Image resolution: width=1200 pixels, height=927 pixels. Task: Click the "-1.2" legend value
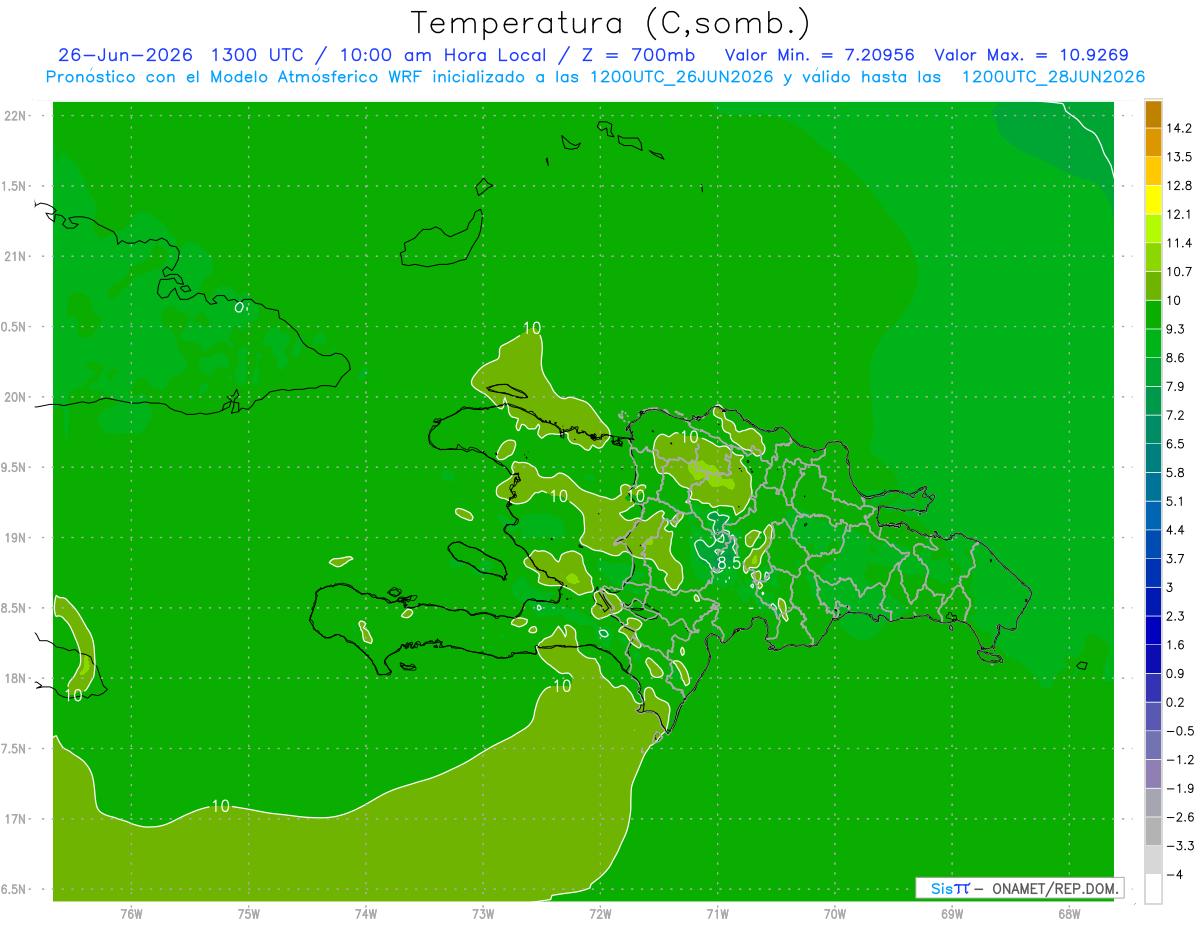pos(1180,760)
